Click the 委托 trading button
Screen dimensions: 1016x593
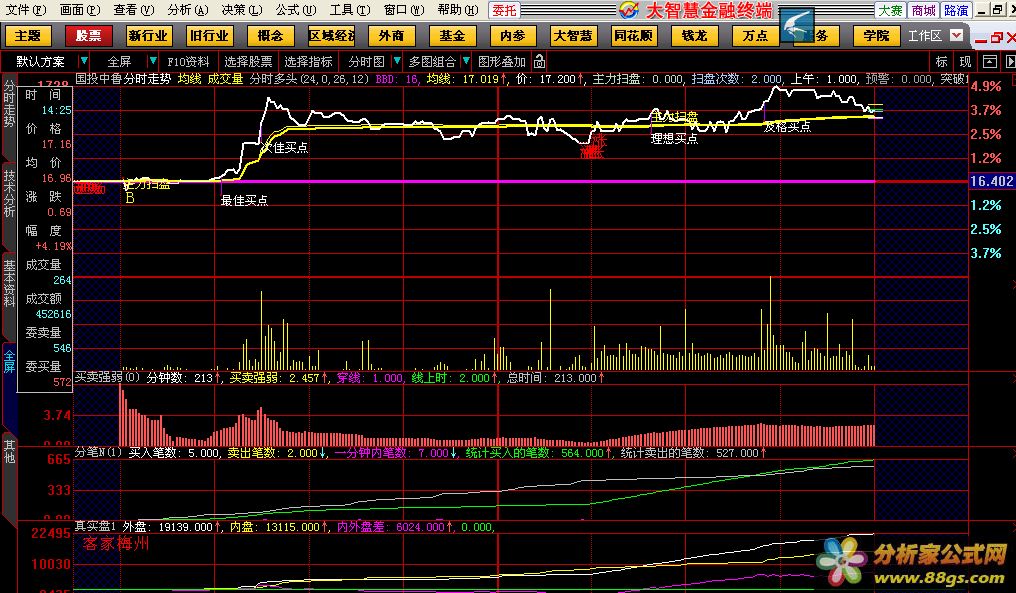click(504, 10)
